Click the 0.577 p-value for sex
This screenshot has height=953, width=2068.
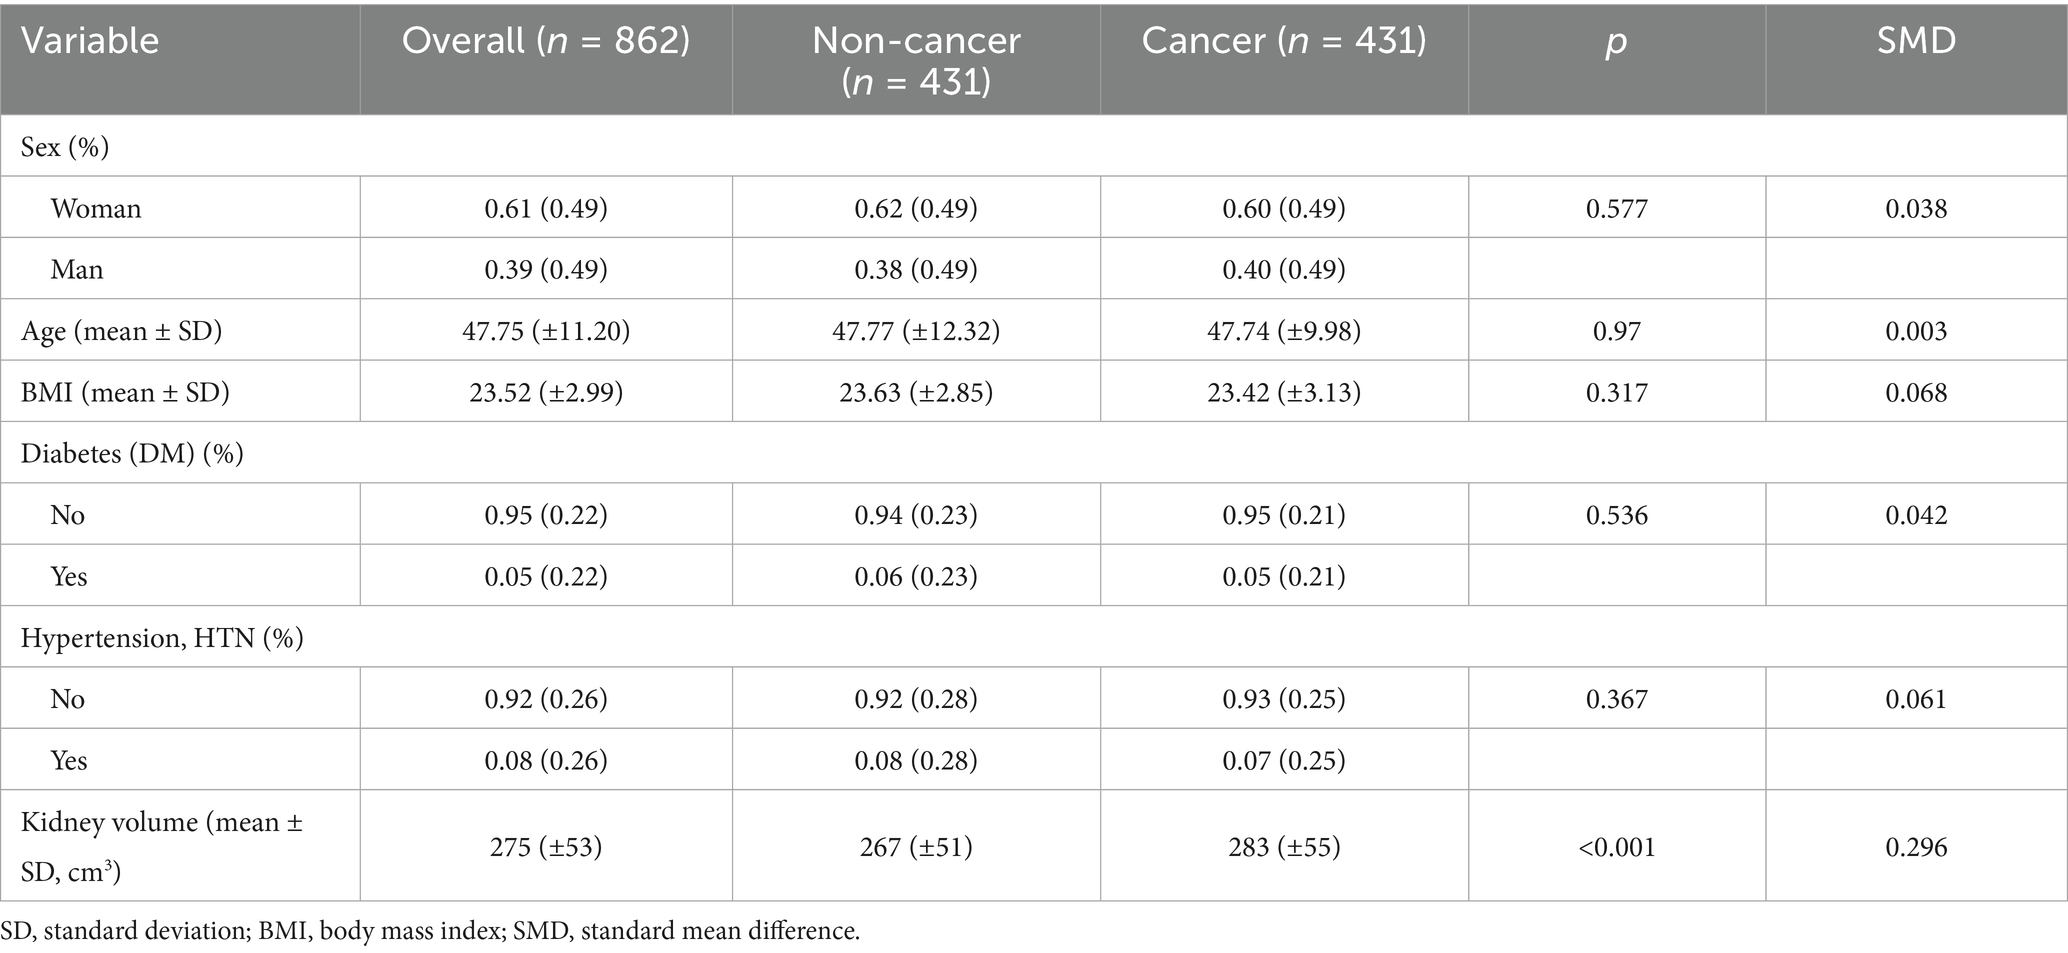pos(1616,209)
